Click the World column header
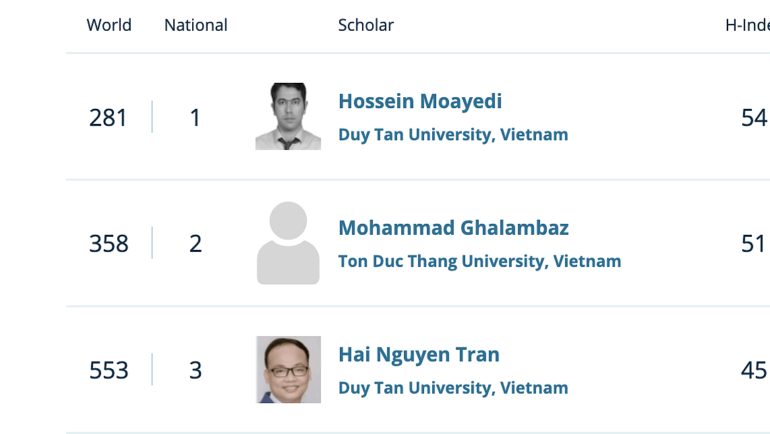 point(109,25)
